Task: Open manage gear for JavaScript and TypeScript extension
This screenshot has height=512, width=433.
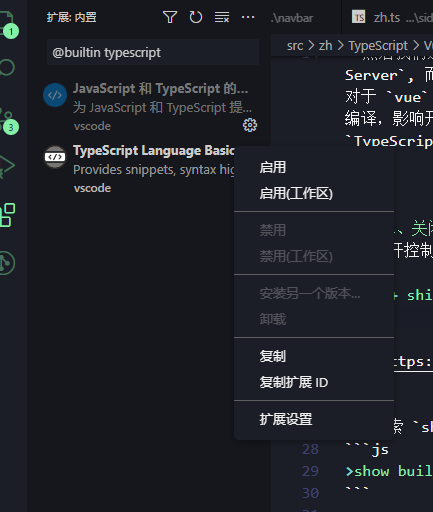Action: point(250,125)
